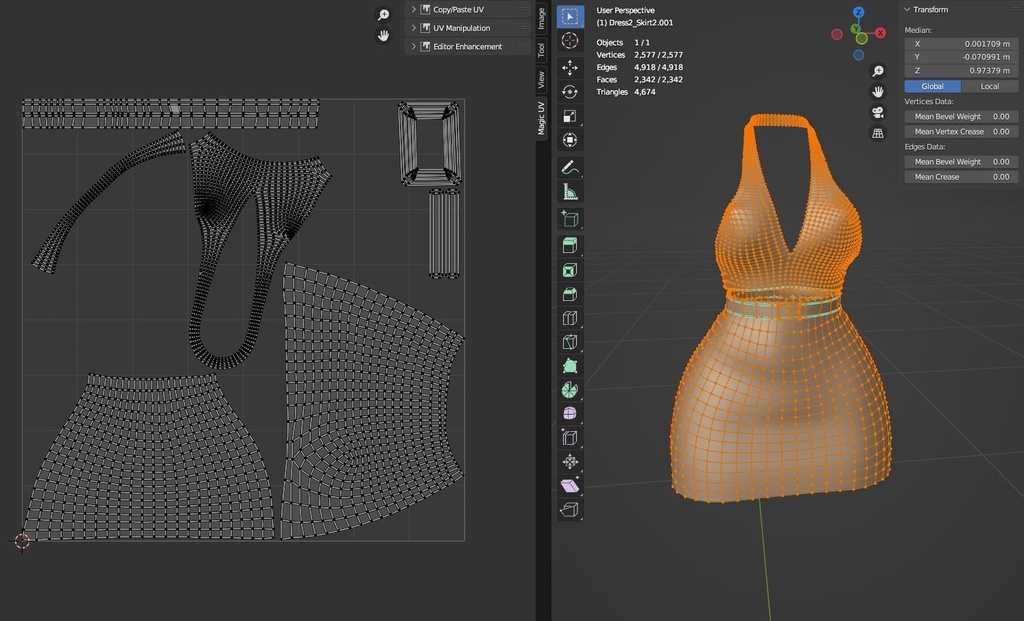The image size is (1024, 621).
Task: Select the Move tool
Action: coord(568,66)
